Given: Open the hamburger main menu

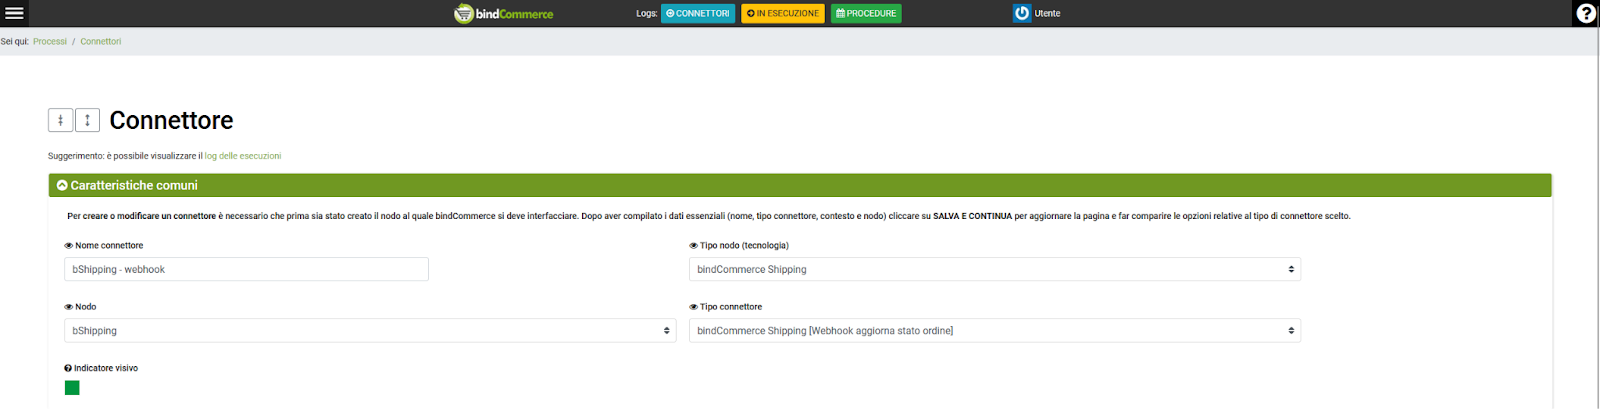Looking at the screenshot, I should tap(14, 13).
